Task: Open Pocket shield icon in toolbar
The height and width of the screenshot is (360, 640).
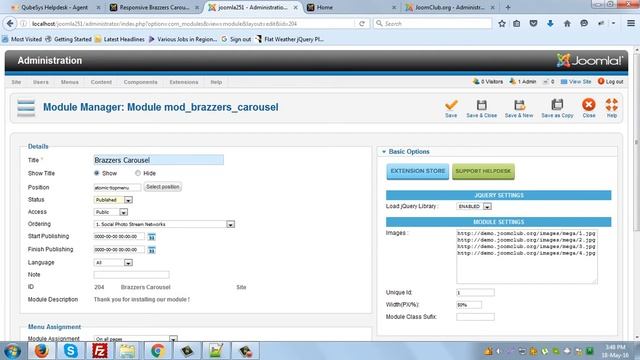Action: click(x=533, y=24)
